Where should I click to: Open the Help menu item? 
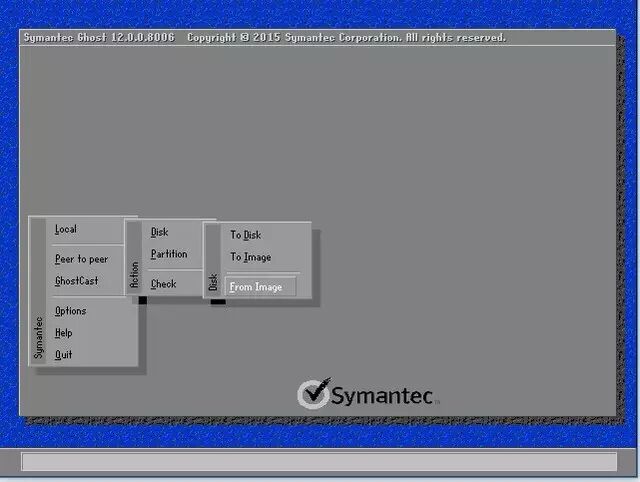64,333
